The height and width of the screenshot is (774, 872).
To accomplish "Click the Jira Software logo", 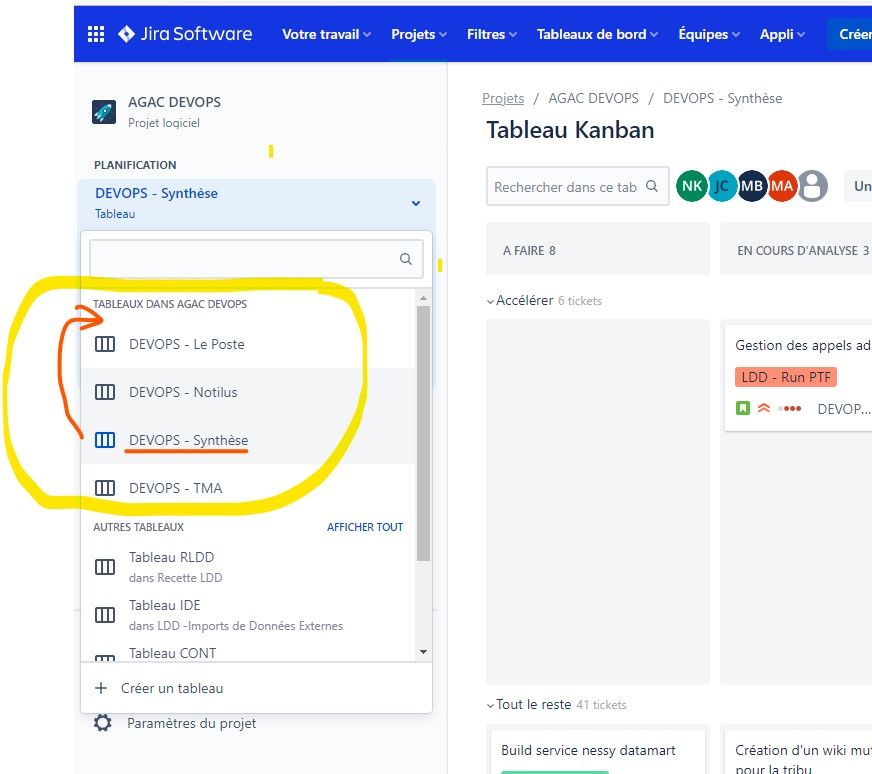I will coord(185,34).
